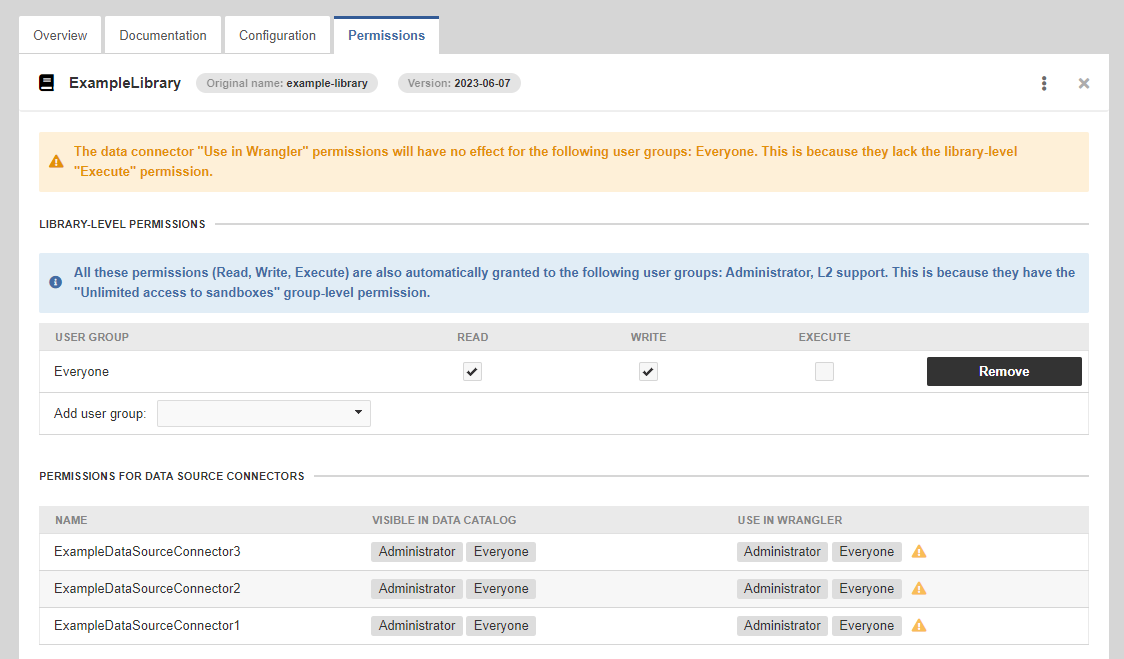Enable Execute permission for Everyone

click(824, 372)
